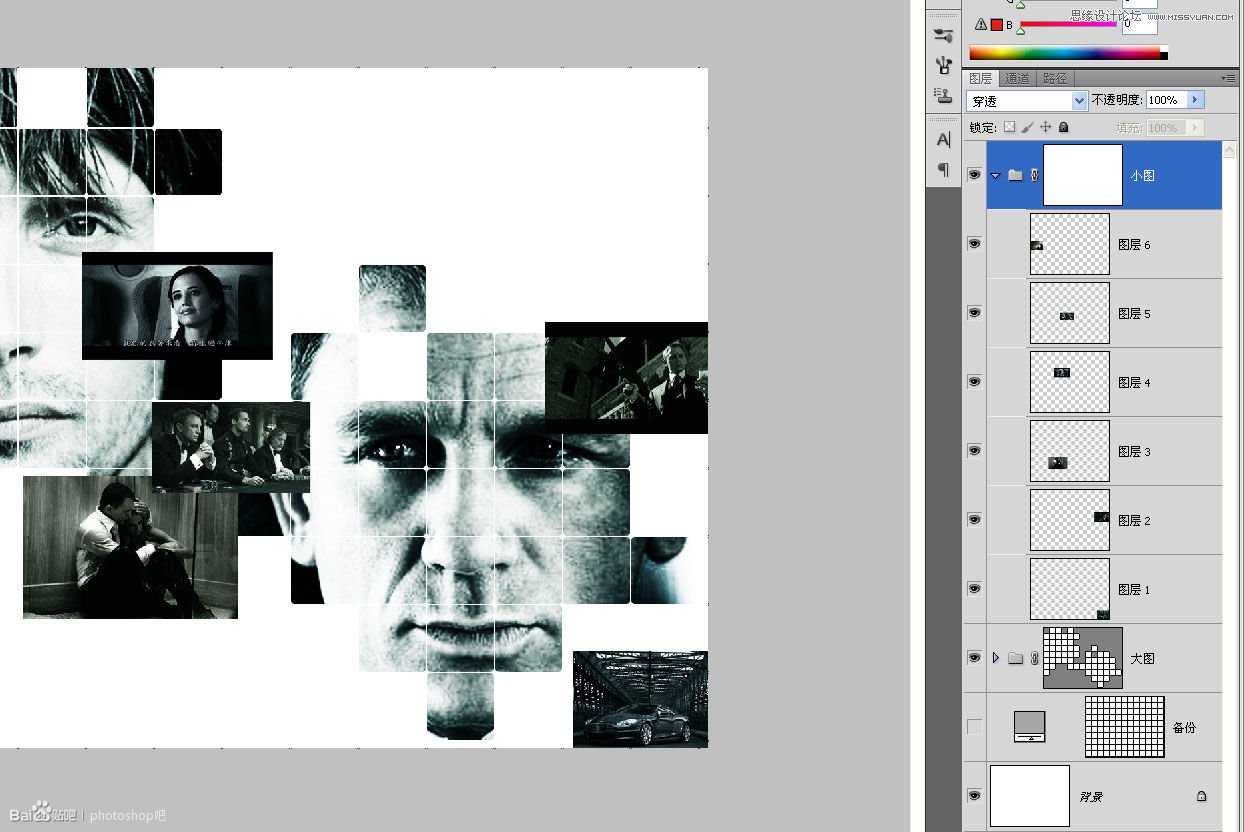Open the 填充 fill slider arrow
This screenshot has height=832, width=1244.
point(1195,128)
